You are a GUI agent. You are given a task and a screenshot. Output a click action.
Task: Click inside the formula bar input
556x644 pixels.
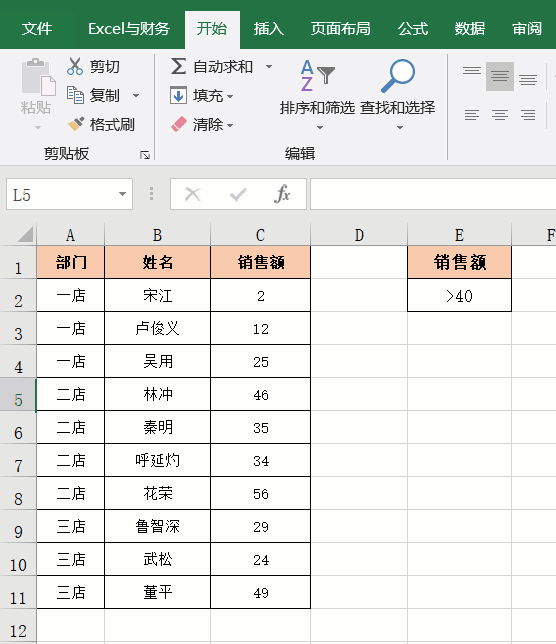[433, 194]
